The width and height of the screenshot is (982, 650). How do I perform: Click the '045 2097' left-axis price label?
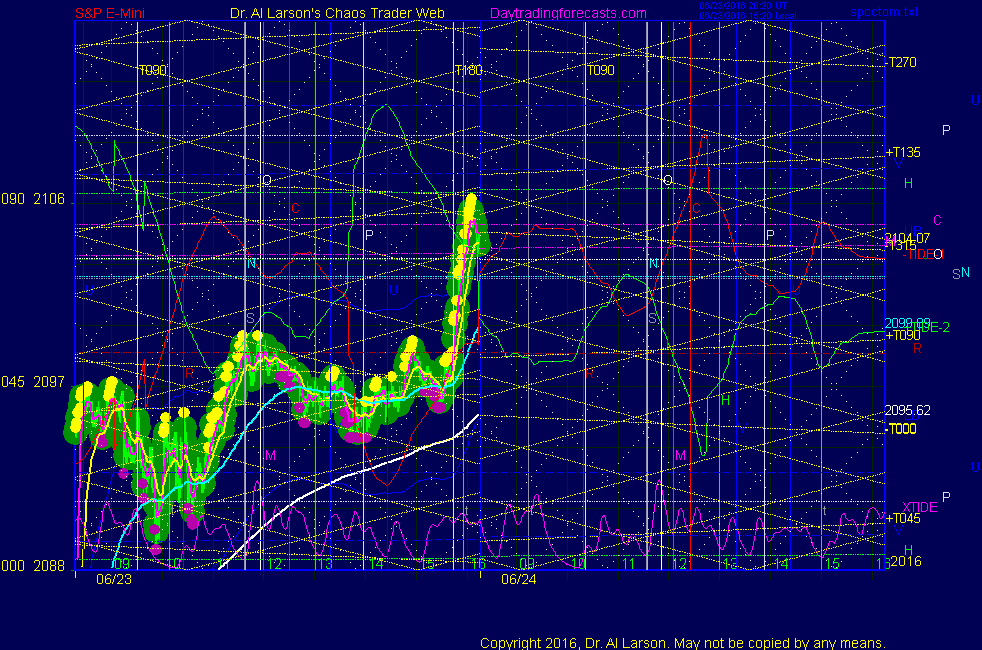pos(33,381)
